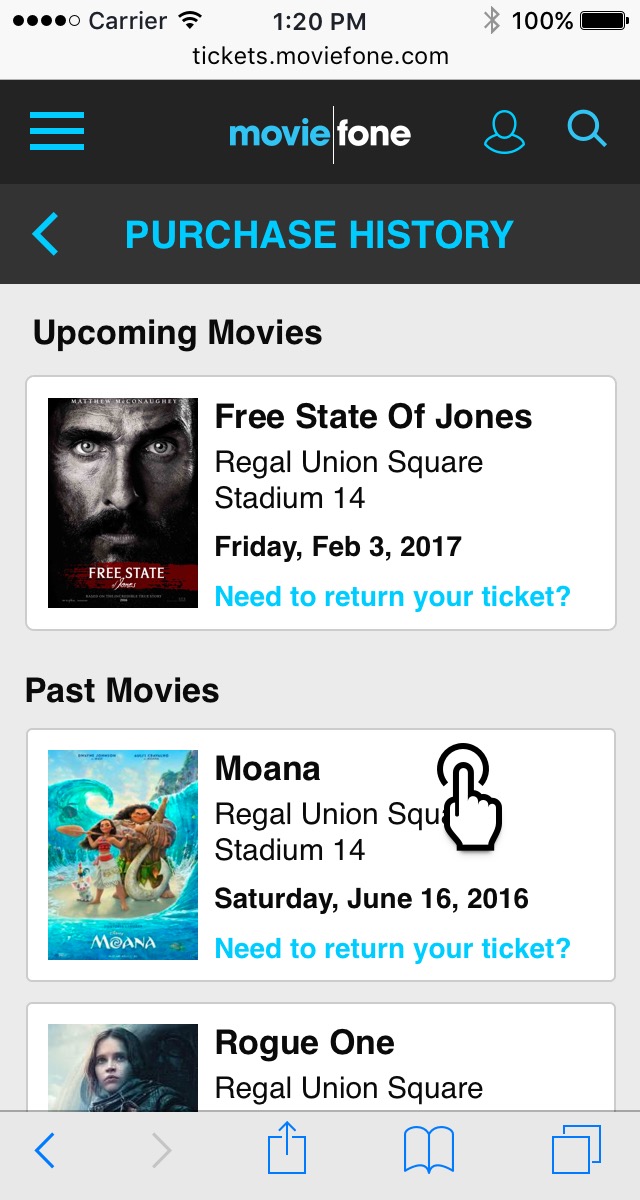The image size is (640, 1200).
Task: Open the Moana movie title
Action: 268,768
